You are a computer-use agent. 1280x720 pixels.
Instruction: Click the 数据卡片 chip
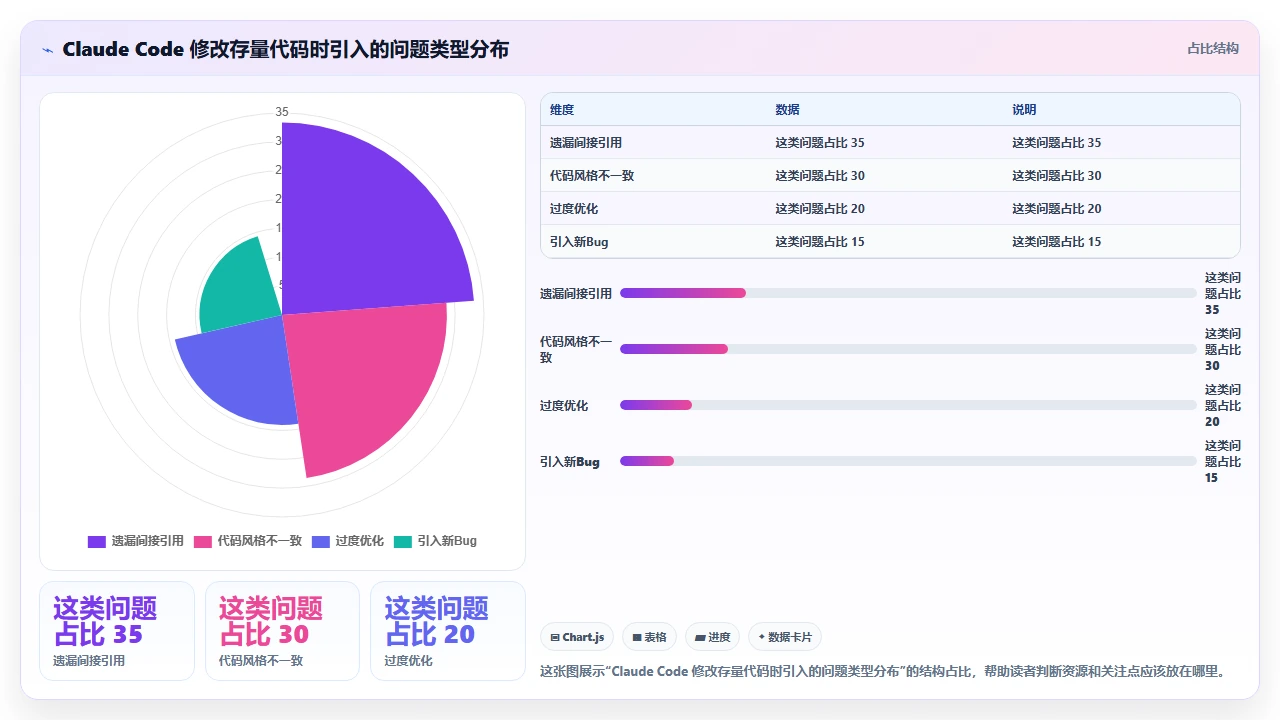(785, 637)
